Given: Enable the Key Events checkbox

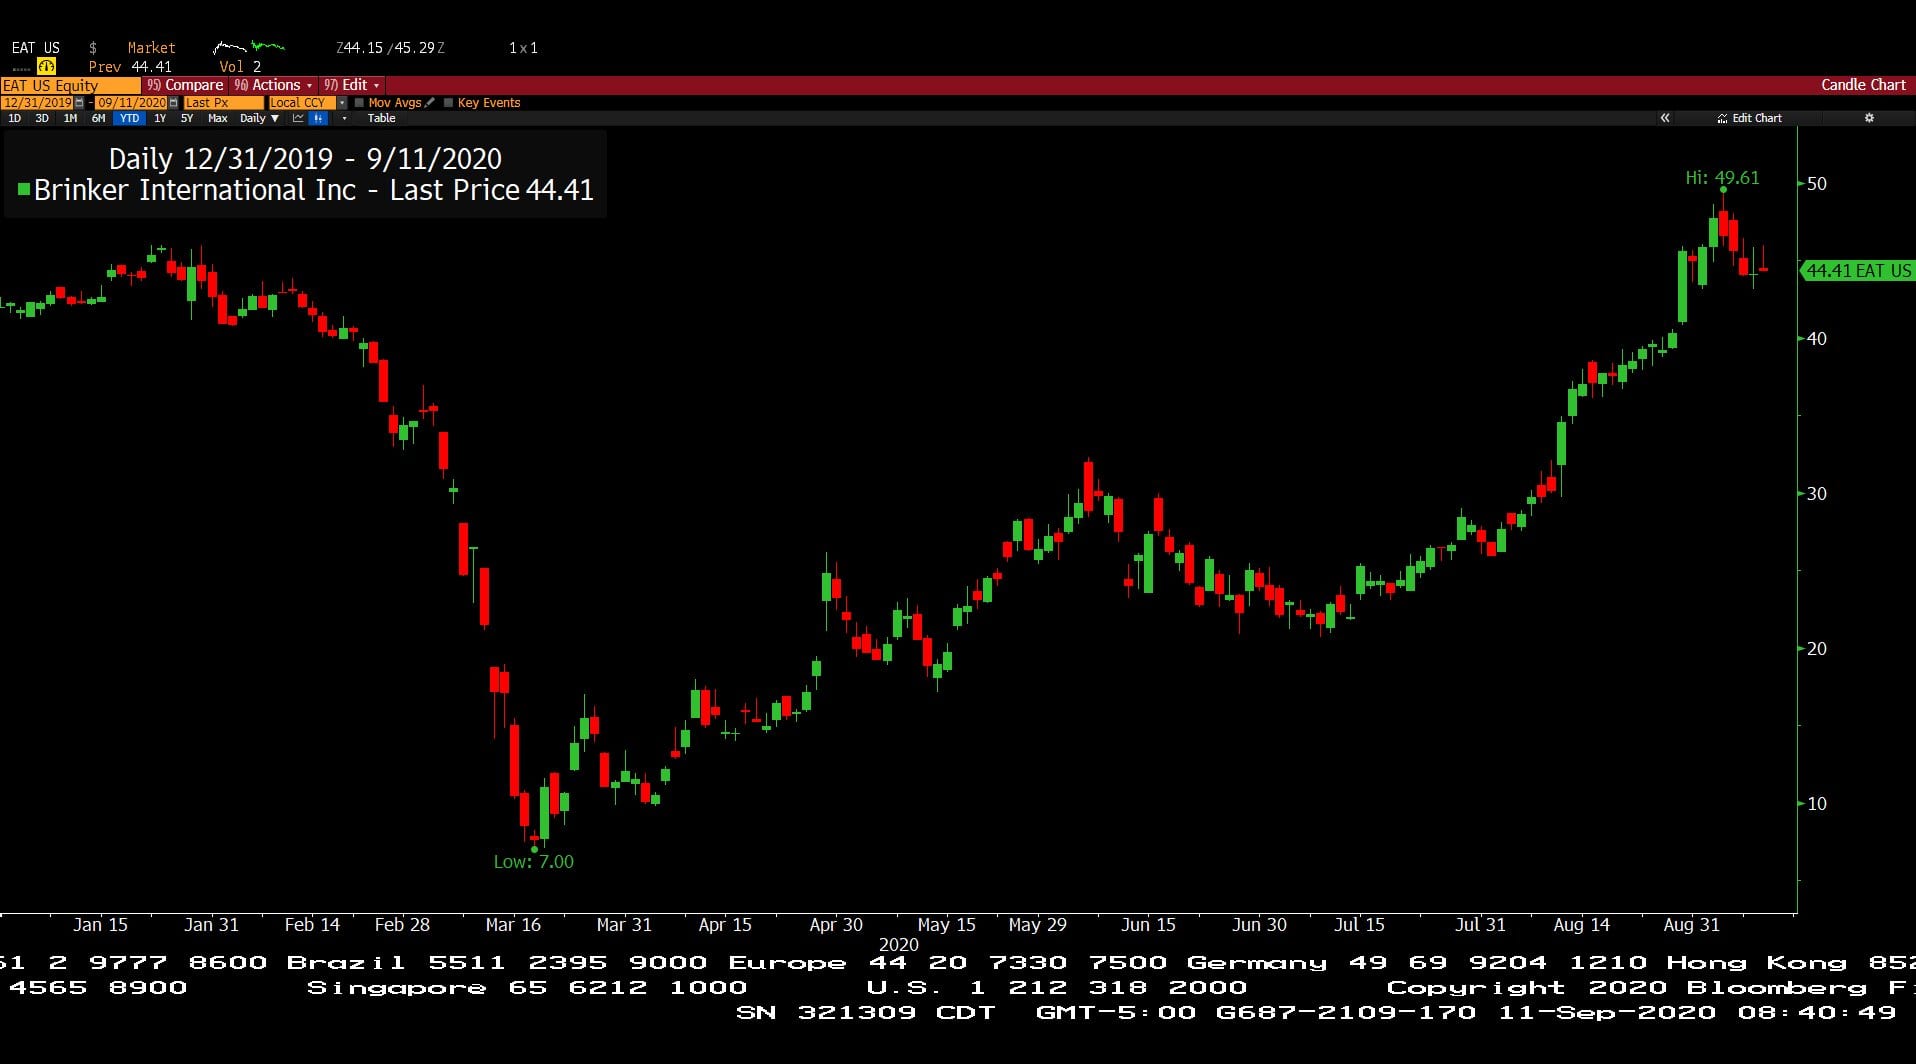Looking at the screenshot, I should [x=448, y=103].
